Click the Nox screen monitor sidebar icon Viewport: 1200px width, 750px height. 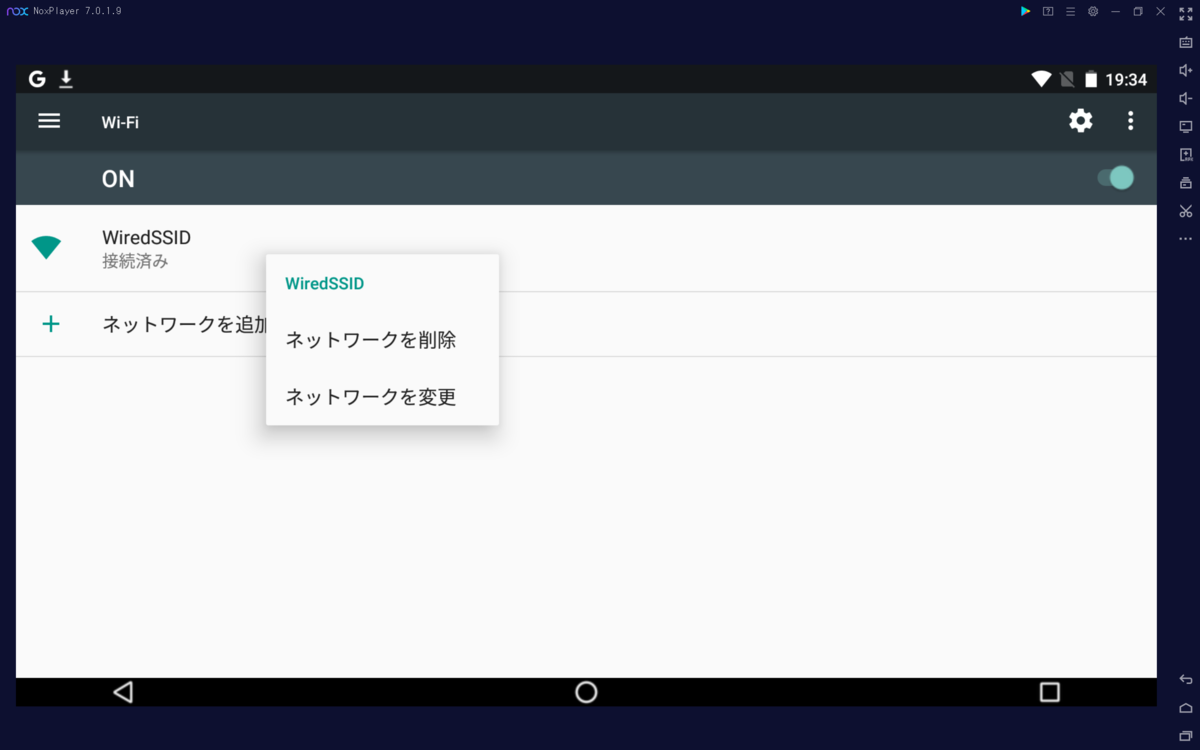[x=1186, y=126]
